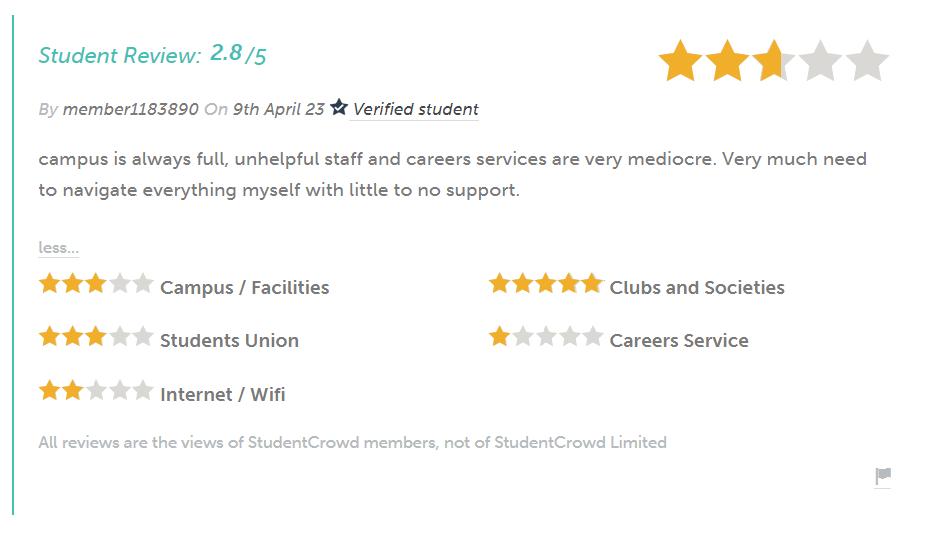Click the 2.8 score value

[x=226, y=53]
